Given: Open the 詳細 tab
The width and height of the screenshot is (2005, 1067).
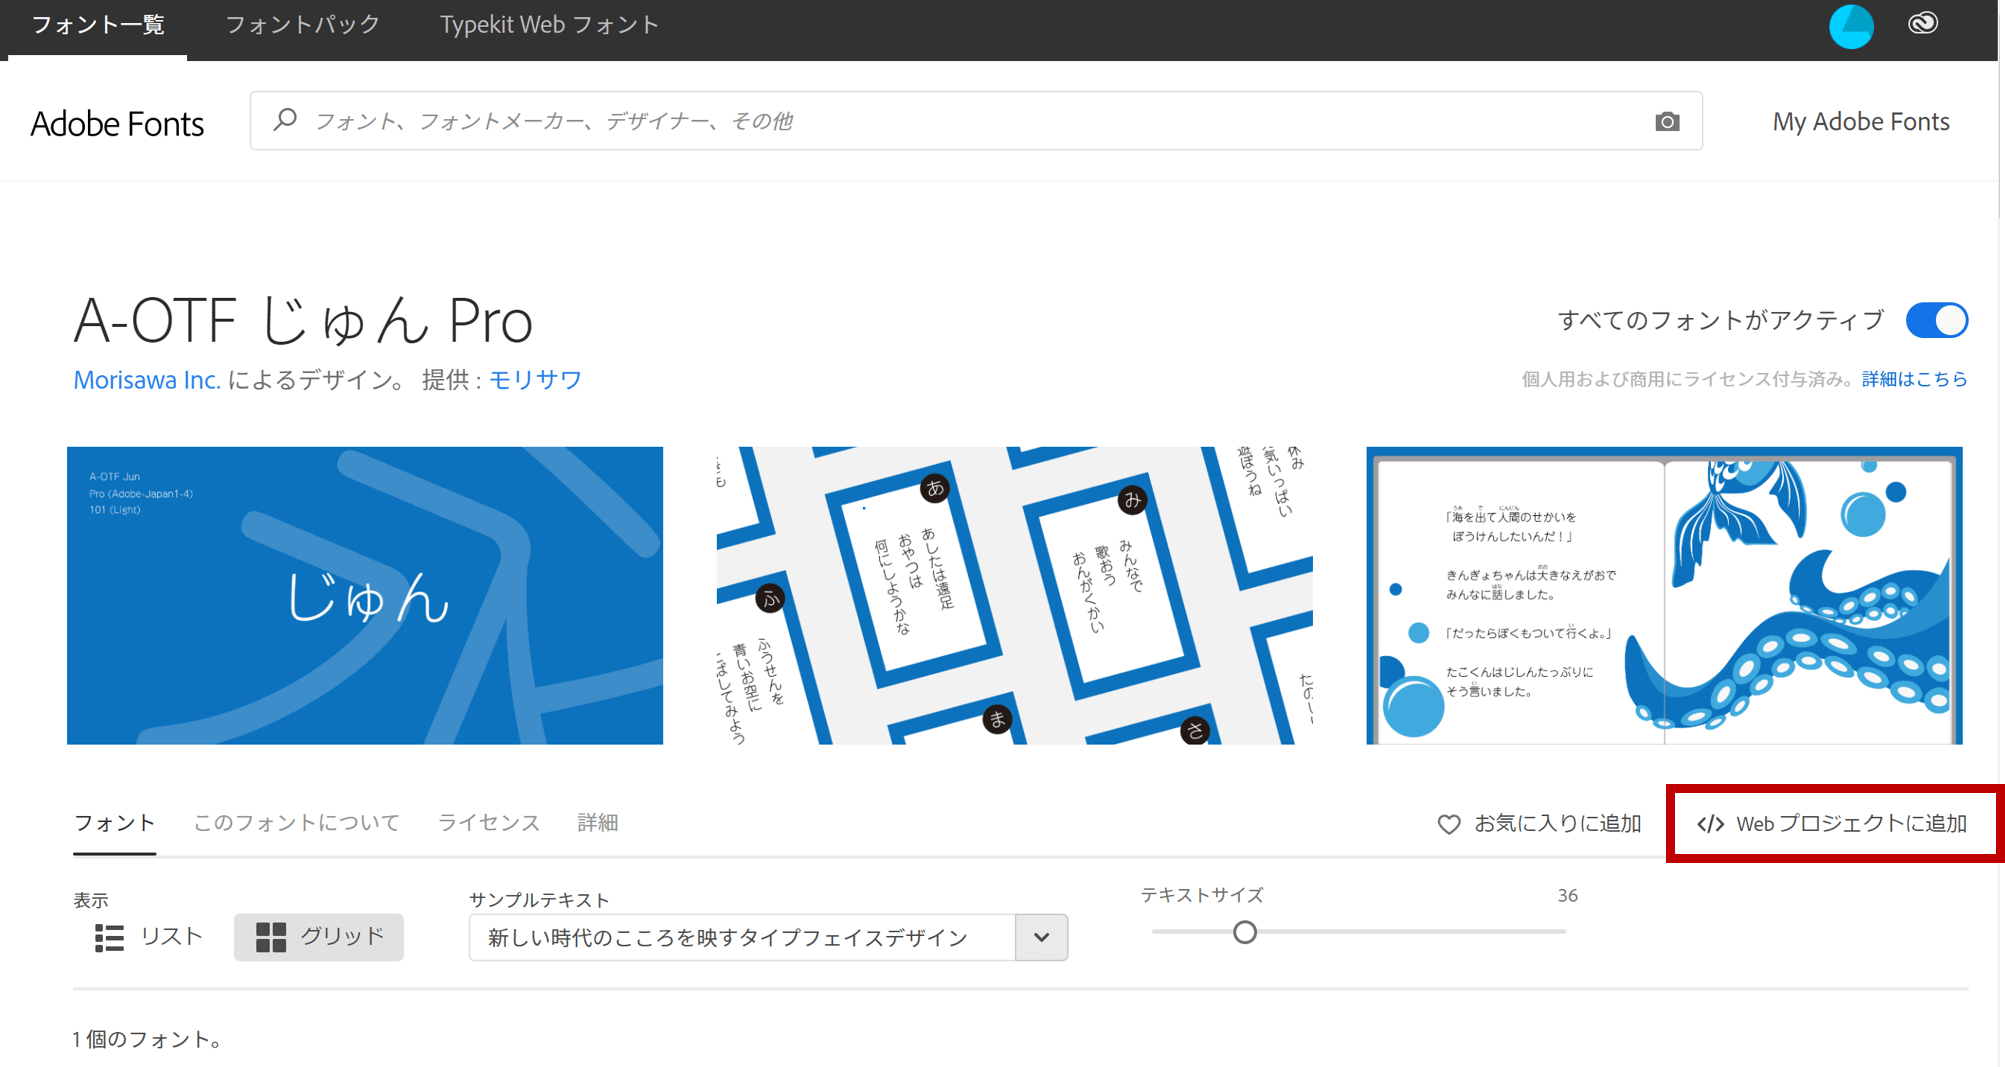Looking at the screenshot, I should pos(597,823).
